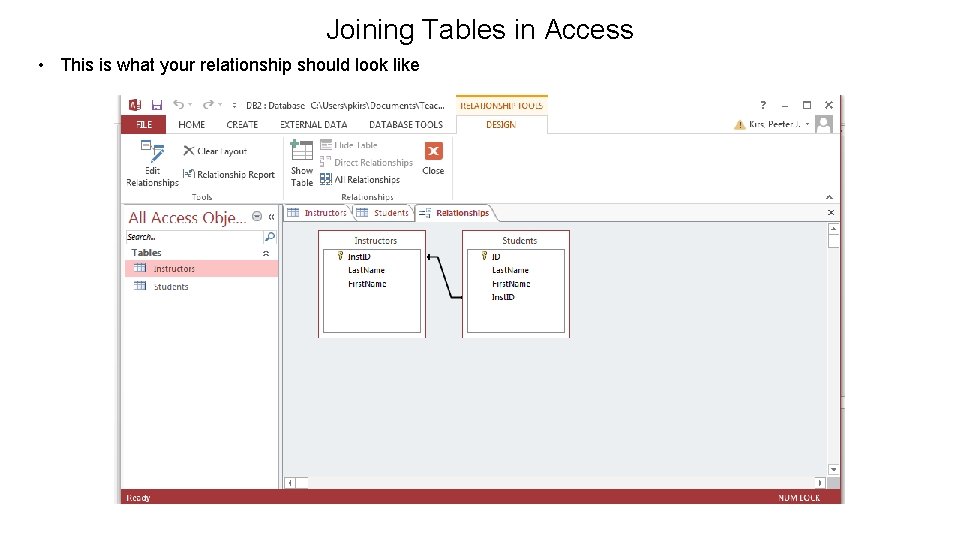Screen dimensions: 960x540
Task: Select the Students table in navigation pane
Action: pyautogui.click(x=201, y=287)
